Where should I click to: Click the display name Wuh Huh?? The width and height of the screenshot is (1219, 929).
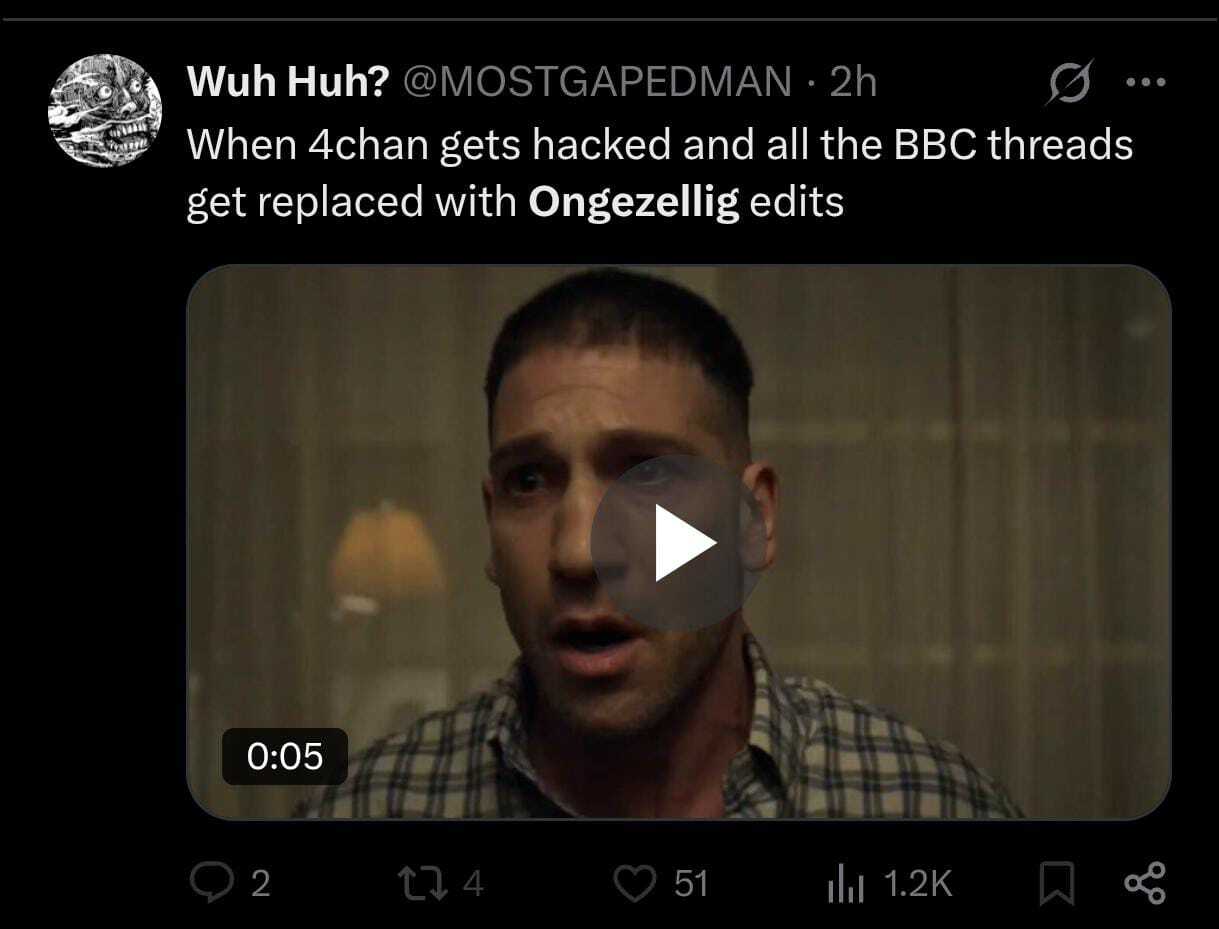point(287,83)
